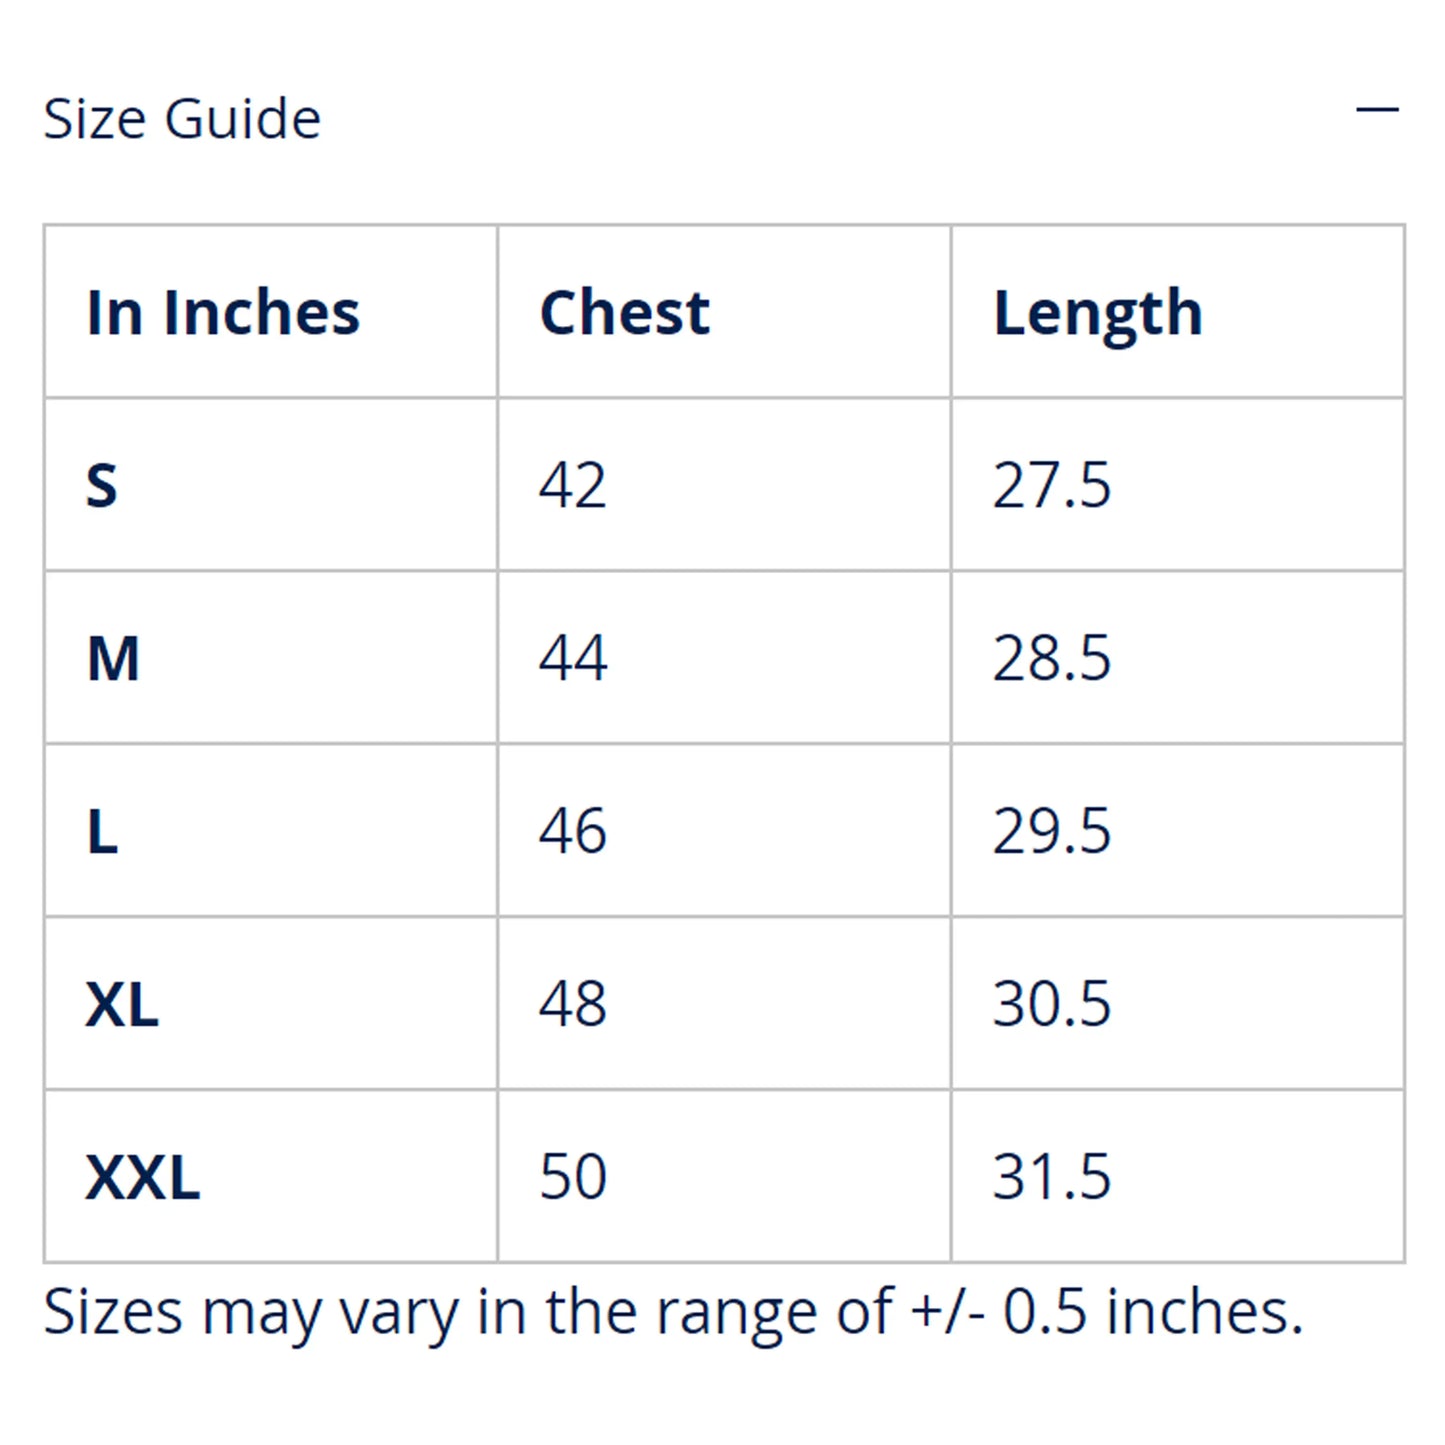The width and height of the screenshot is (1445, 1445).
Task: Select chest measurement 48
Action: tap(572, 1004)
